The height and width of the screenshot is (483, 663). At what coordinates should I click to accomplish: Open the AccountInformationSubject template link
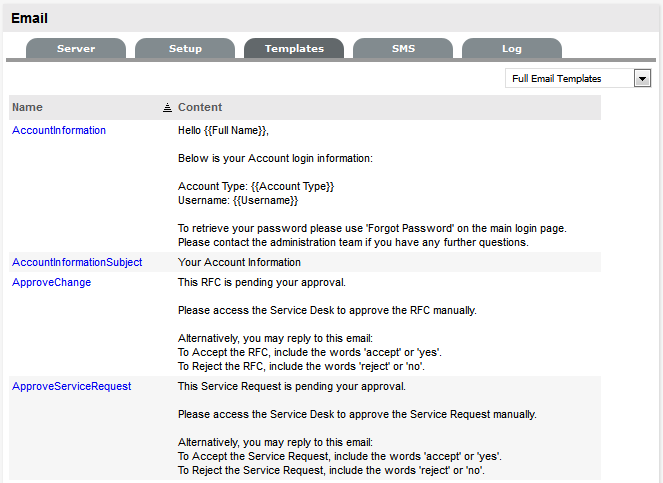pos(77,262)
